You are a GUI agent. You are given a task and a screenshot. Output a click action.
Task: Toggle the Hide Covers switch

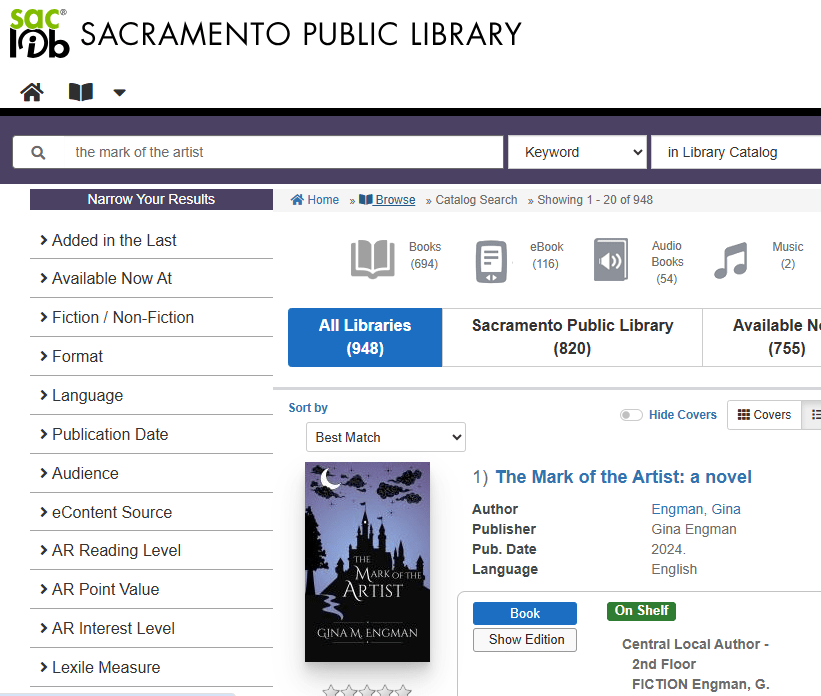[x=631, y=415]
